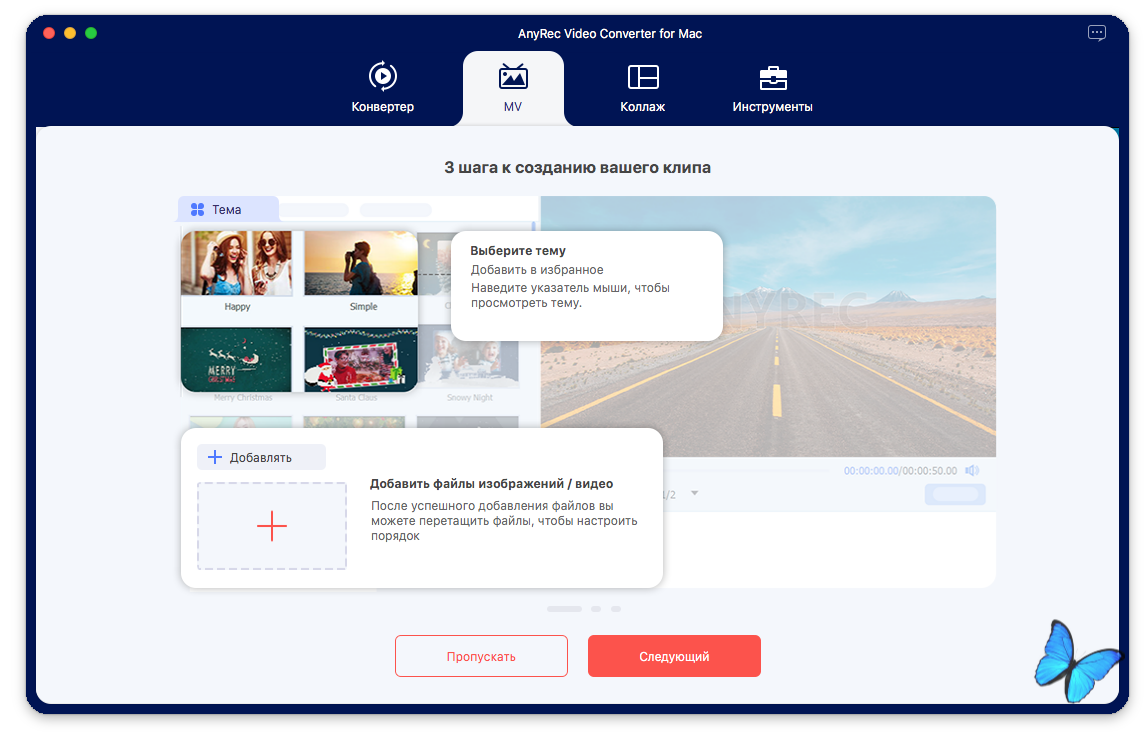Image resolution: width=1146 pixels, height=735 pixels.
Task: Select the Simple theme thumbnail
Action: [362, 264]
